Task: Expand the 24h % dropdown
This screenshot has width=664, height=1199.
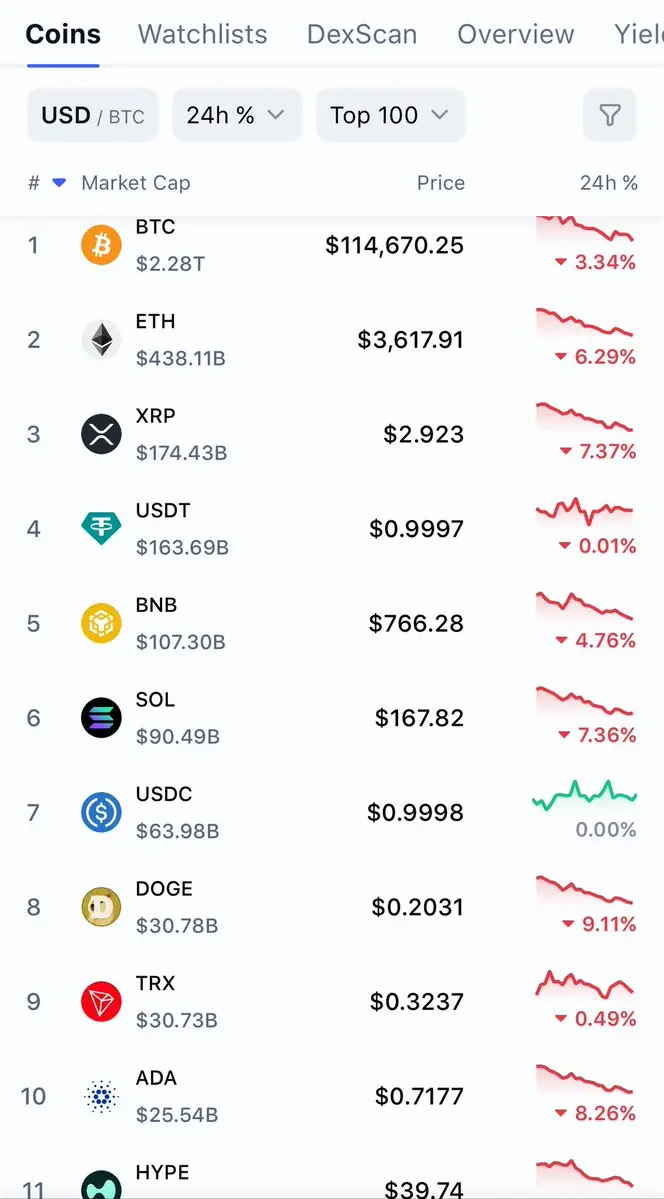Action: click(x=237, y=115)
